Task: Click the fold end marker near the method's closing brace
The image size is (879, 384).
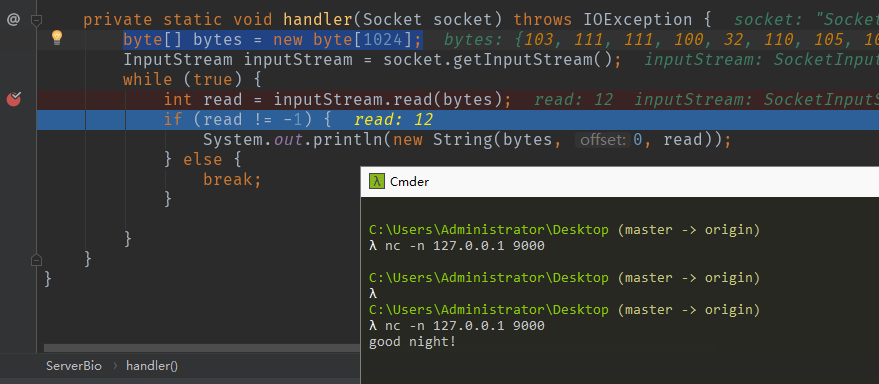Action: (x=36, y=260)
